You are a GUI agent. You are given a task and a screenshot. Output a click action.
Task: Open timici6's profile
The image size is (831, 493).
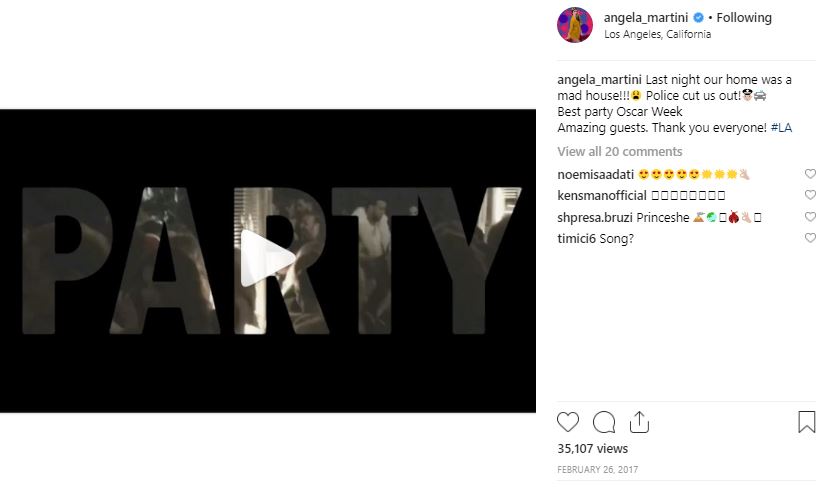point(577,239)
